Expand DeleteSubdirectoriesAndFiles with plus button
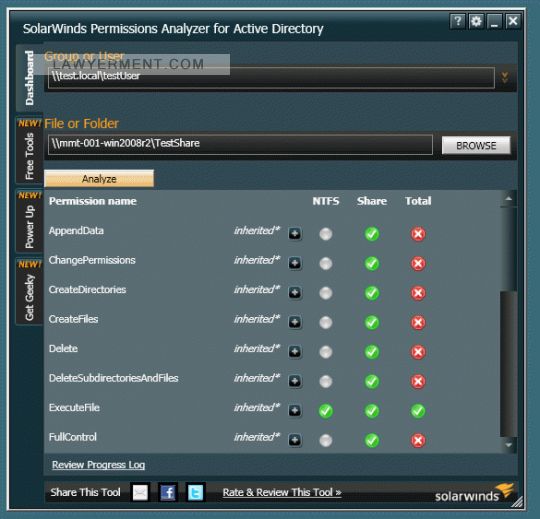Image resolution: width=540 pixels, height=519 pixels. 295,381
